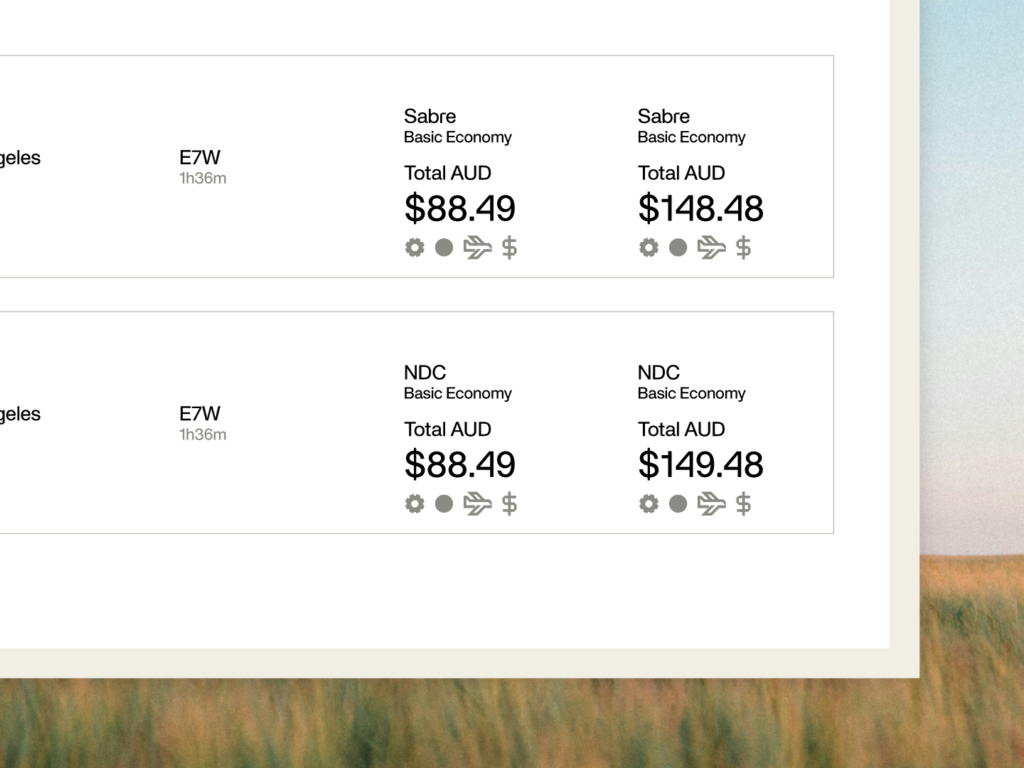Click the dollar icon under Sabre $88.49
Screen dimensions: 1024x768
tap(509, 248)
